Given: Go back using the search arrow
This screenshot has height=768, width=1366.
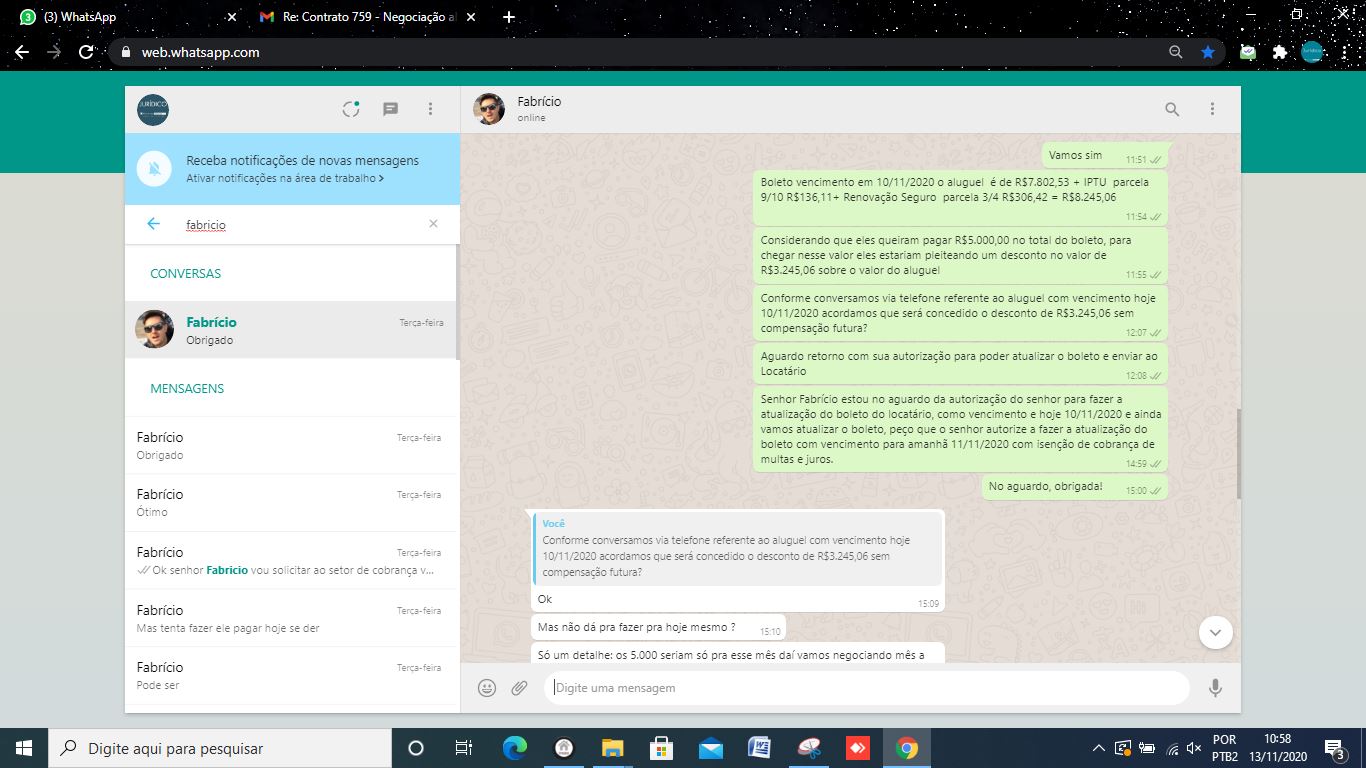Looking at the screenshot, I should coord(153,224).
